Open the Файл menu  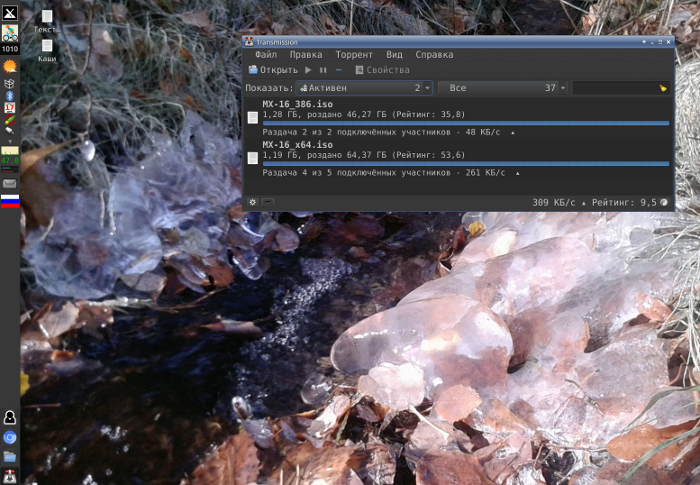tap(266, 54)
